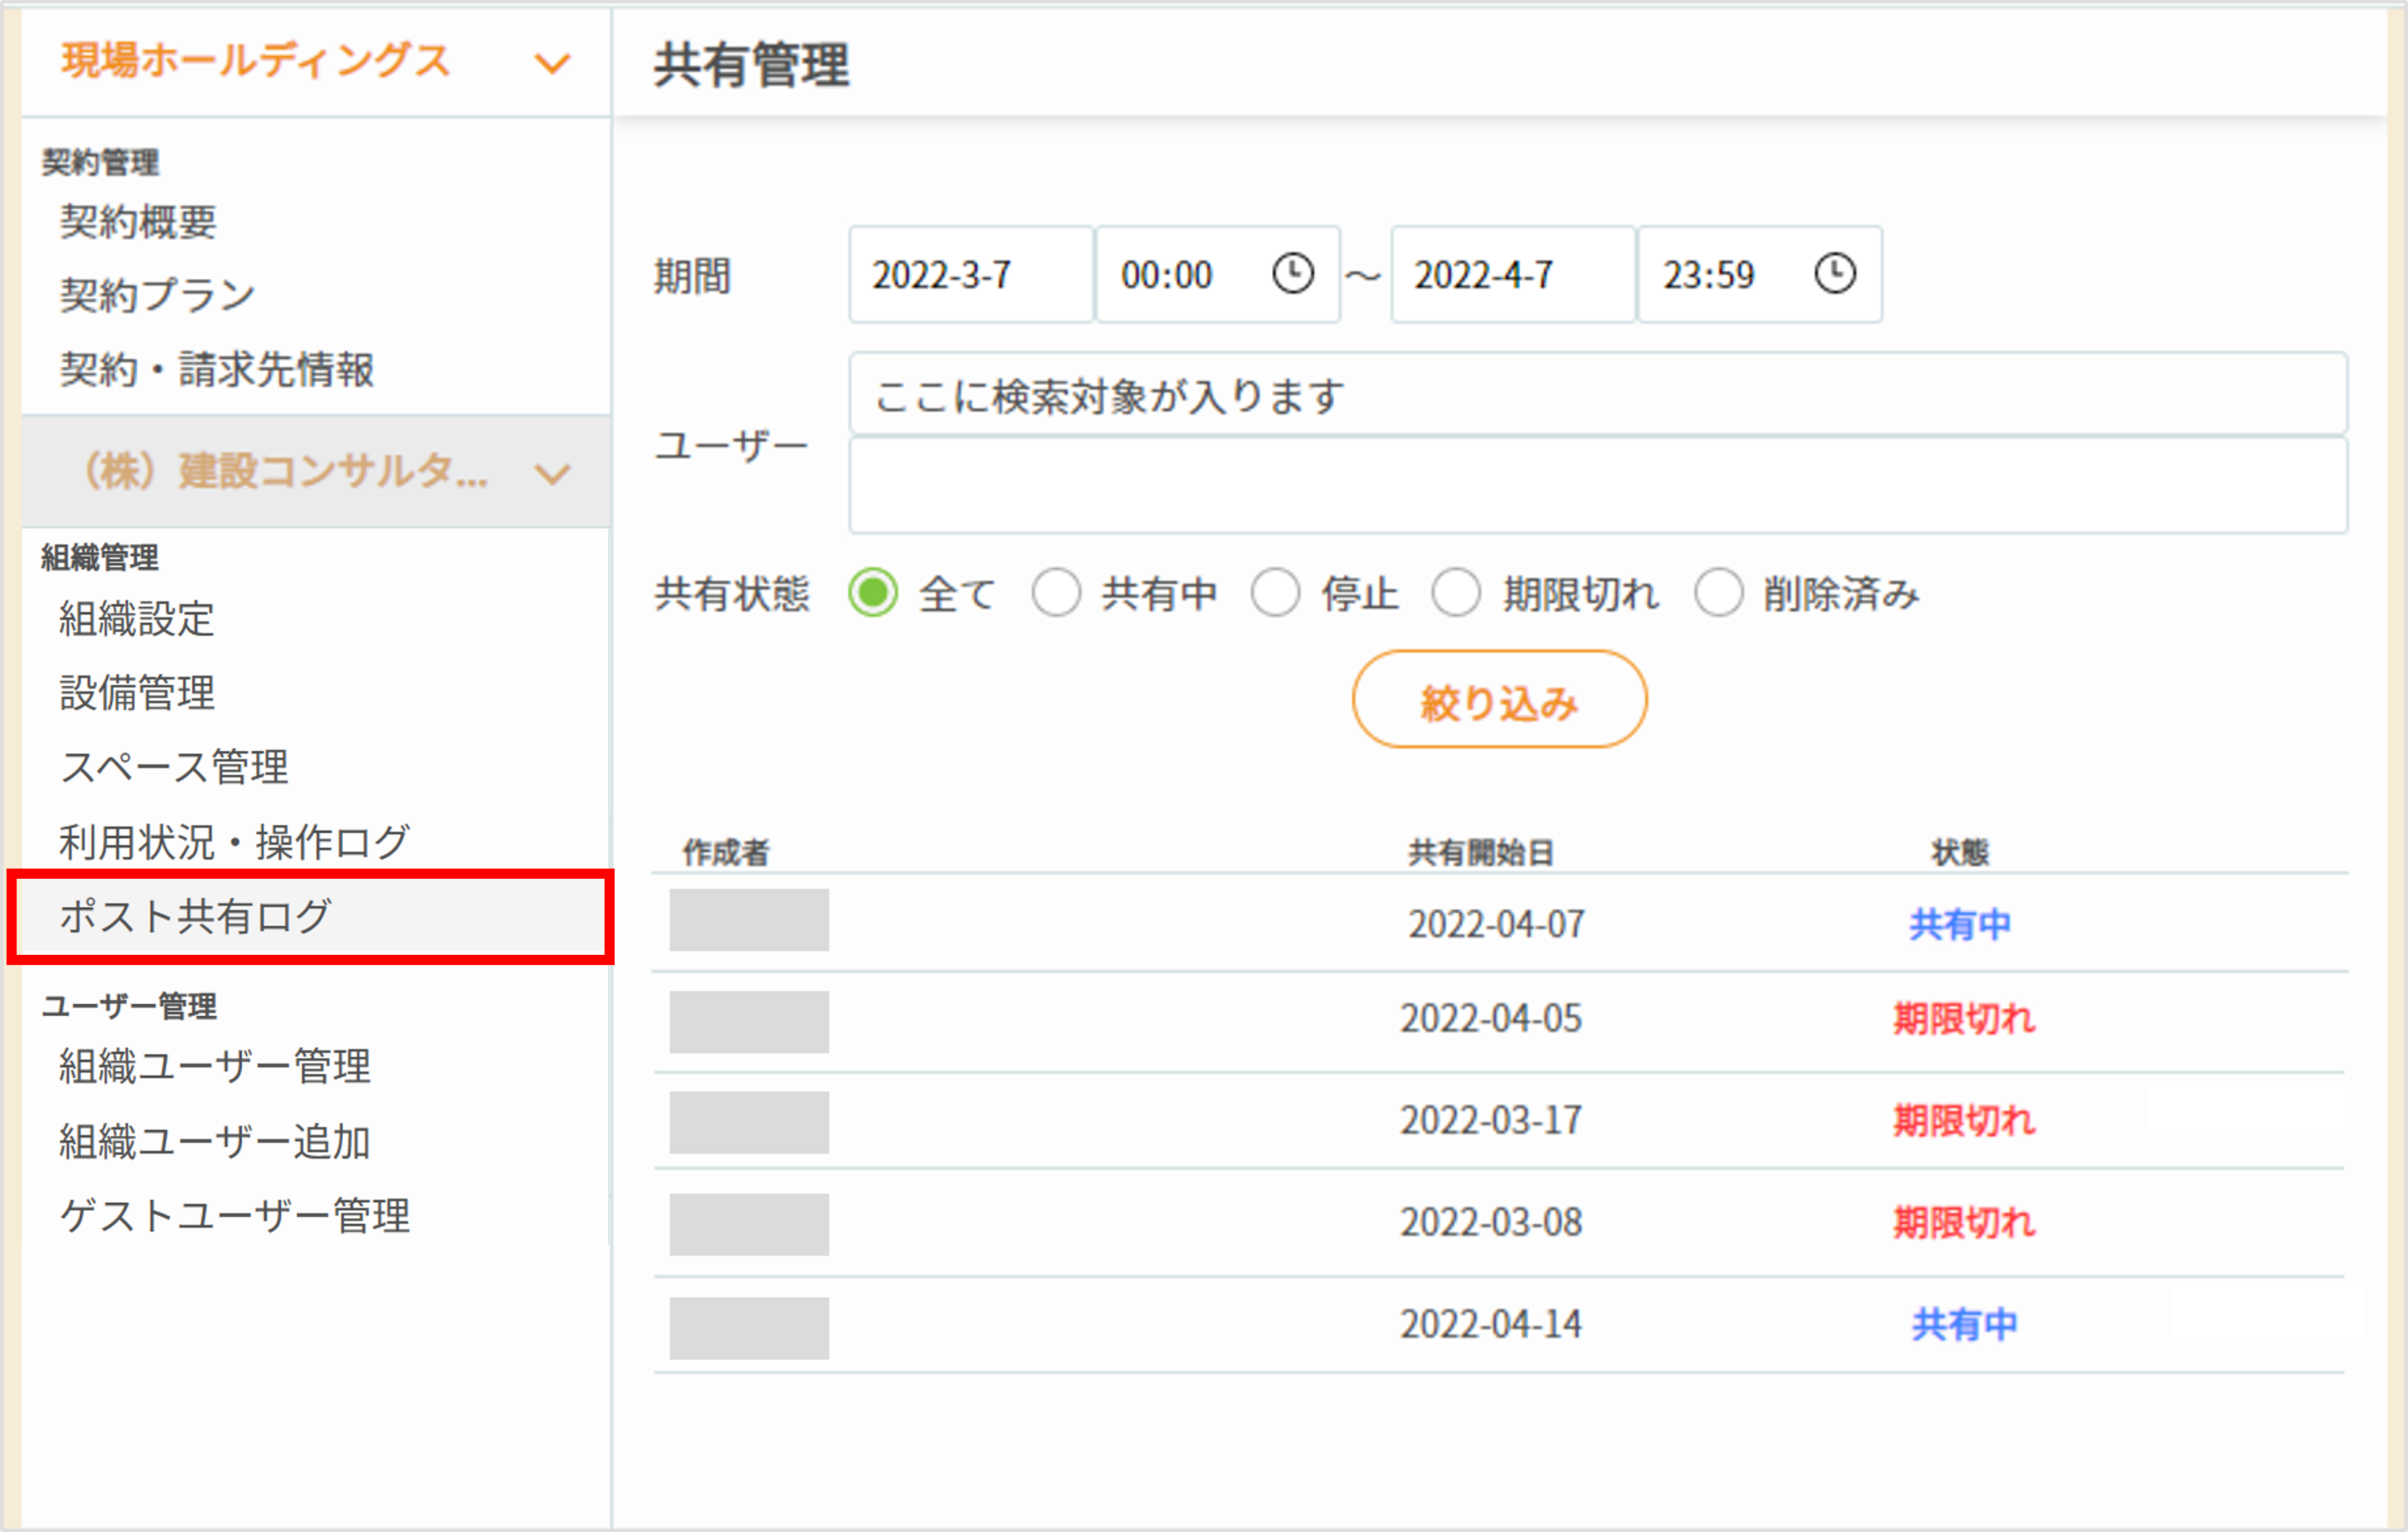Viewport: 2408px width, 1532px height.
Task: Click 共有管理 page title
Action: click(752, 65)
